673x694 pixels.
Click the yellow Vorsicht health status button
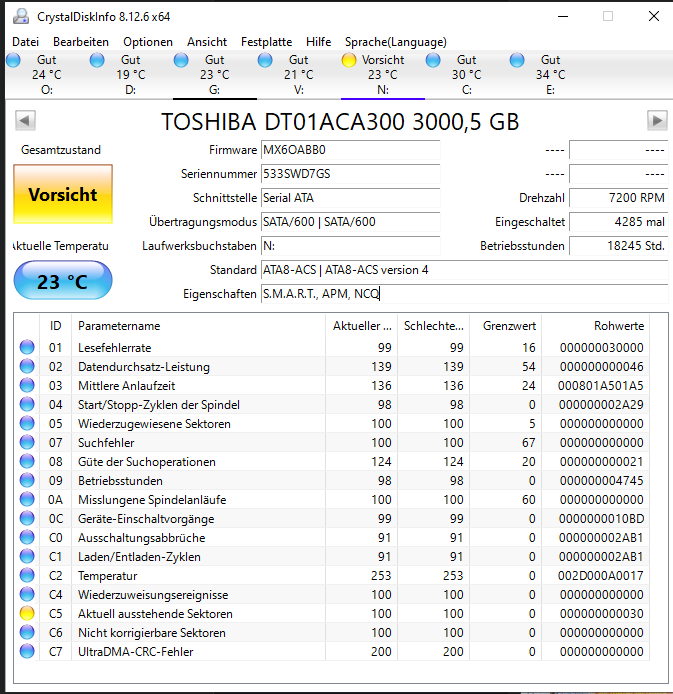[x=63, y=194]
